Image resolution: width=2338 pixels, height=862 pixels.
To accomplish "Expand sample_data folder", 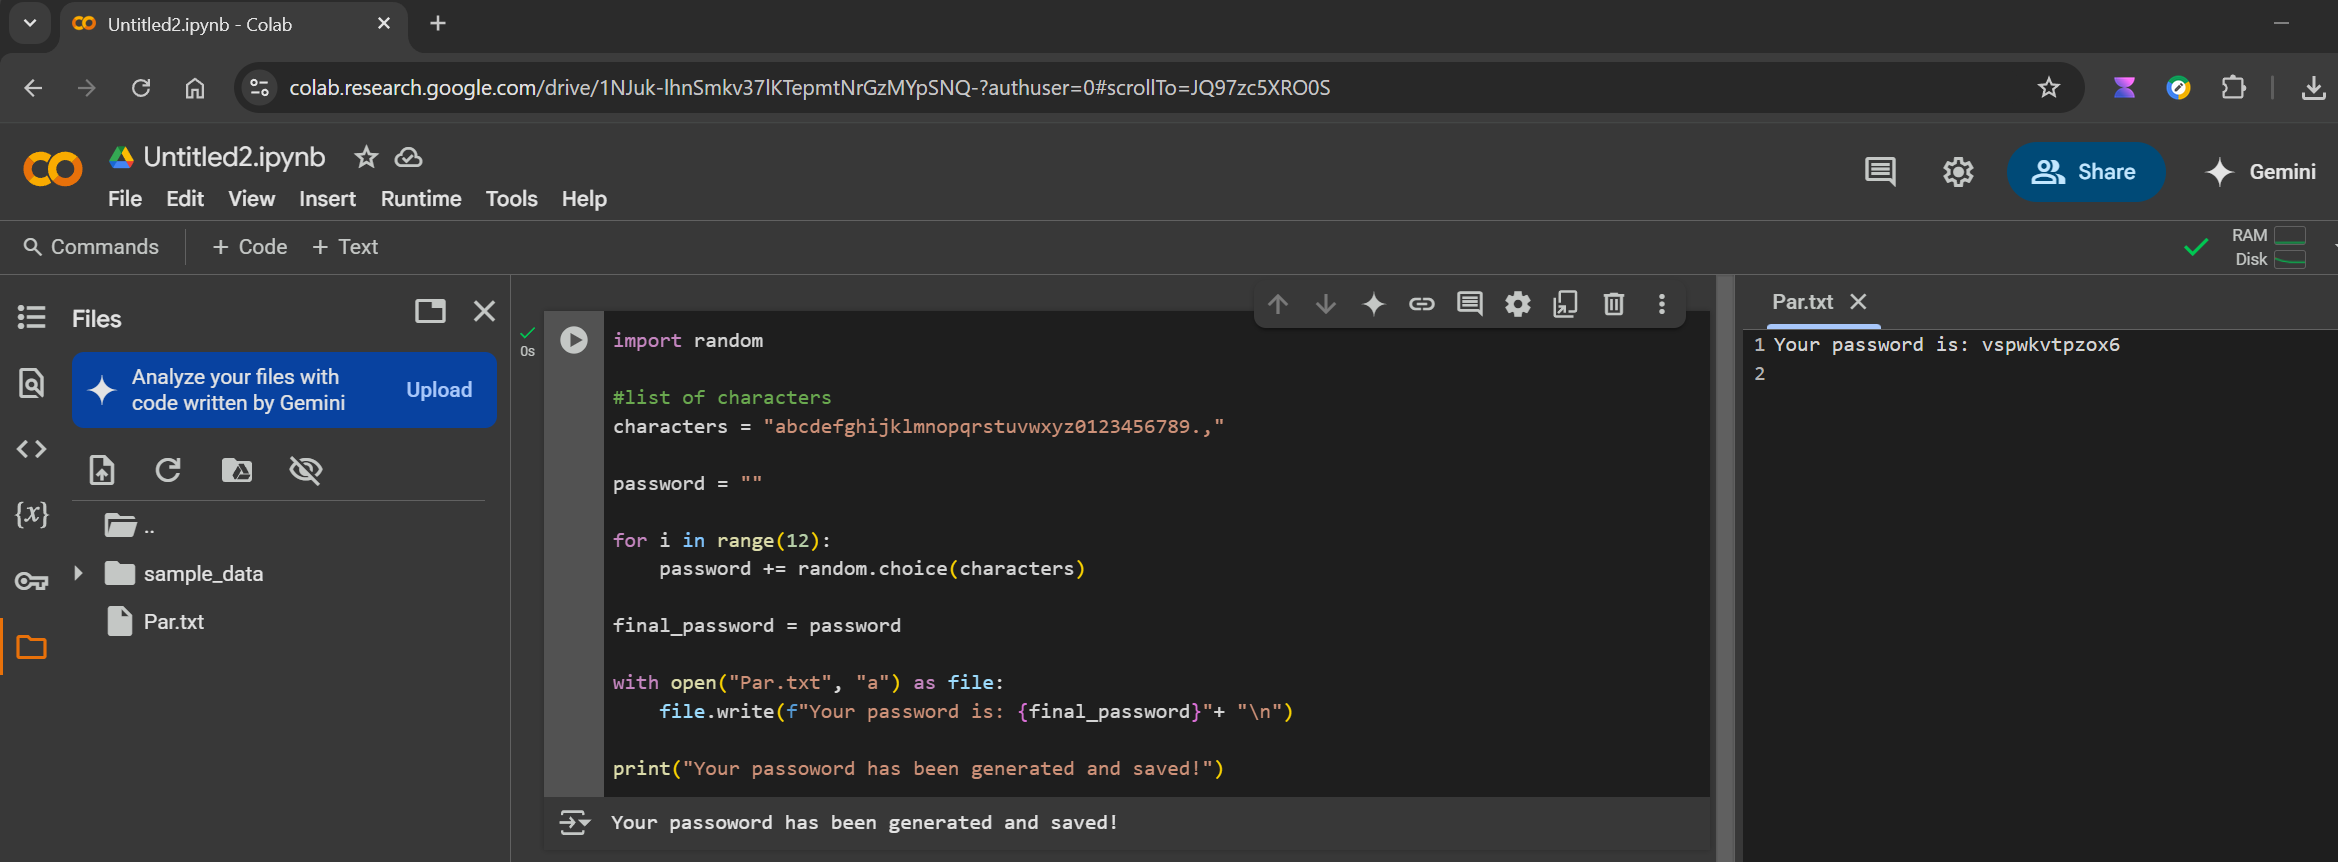I will point(78,573).
